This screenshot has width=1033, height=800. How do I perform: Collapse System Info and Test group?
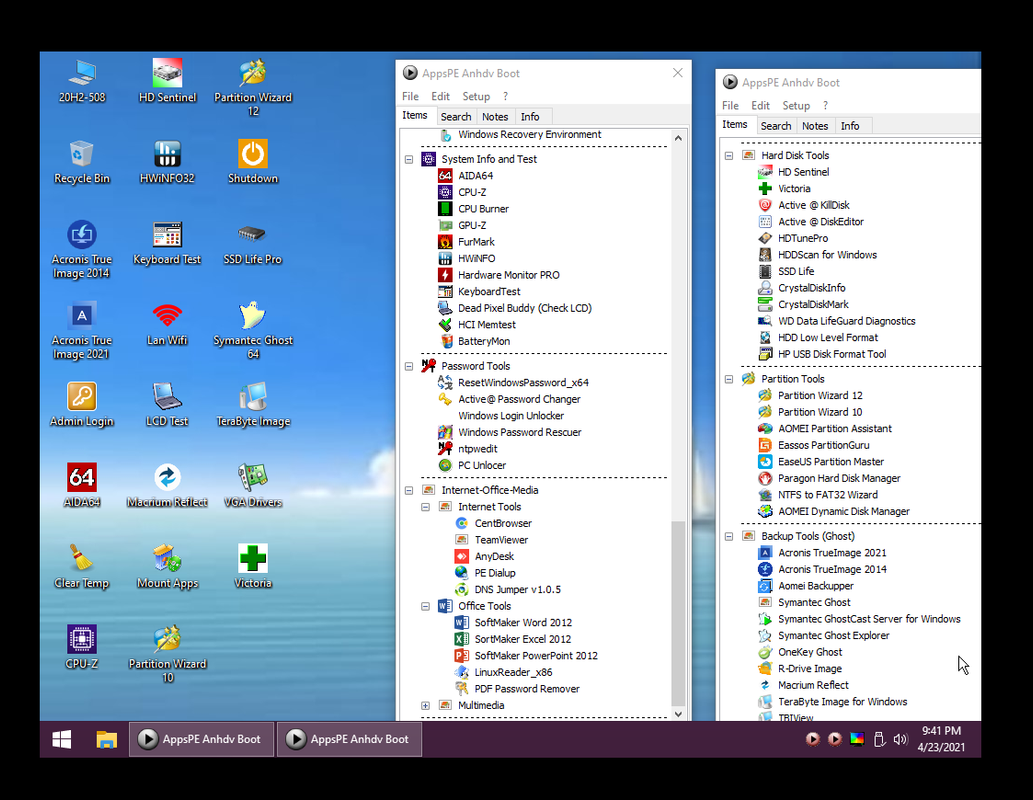pyautogui.click(x=408, y=159)
